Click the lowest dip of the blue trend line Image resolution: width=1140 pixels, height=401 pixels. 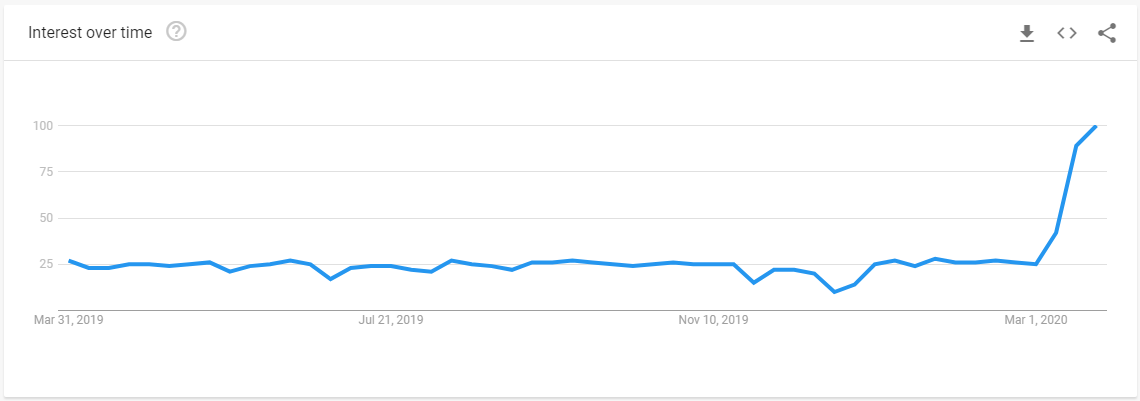[x=834, y=292]
